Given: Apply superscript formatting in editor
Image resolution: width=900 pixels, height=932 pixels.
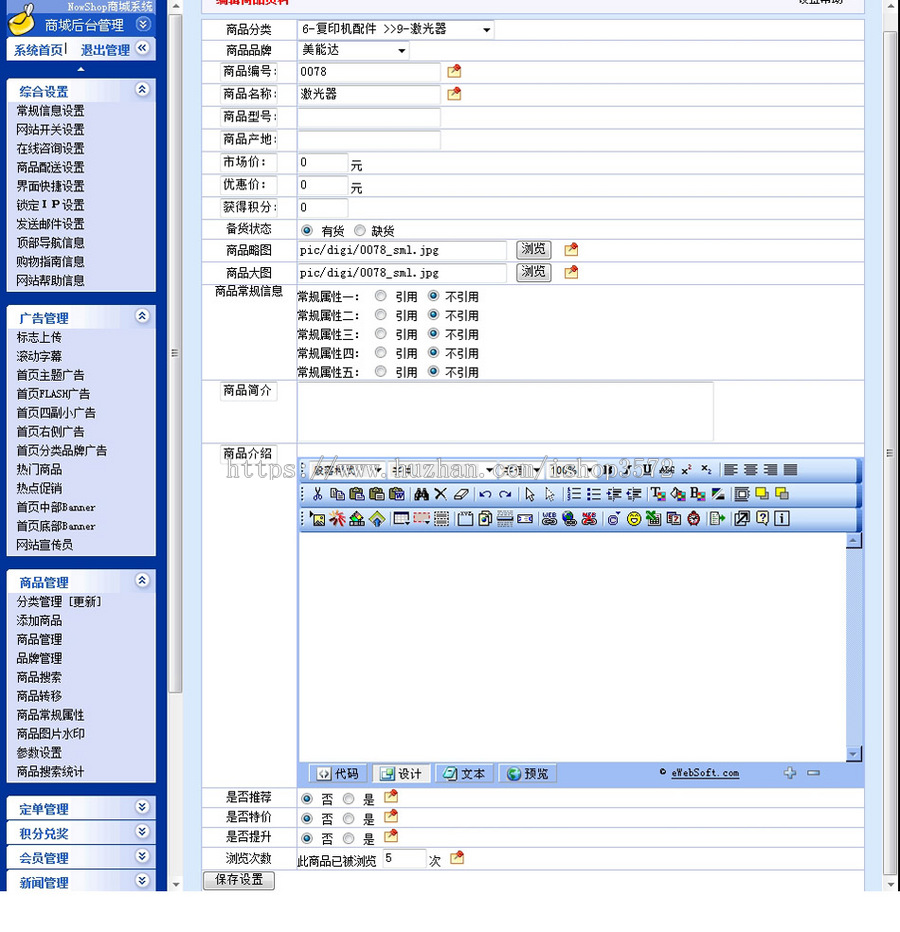Looking at the screenshot, I should click(687, 470).
